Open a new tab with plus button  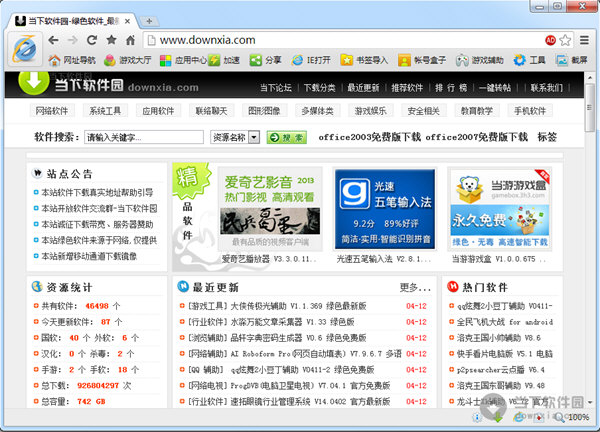click(149, 21)
